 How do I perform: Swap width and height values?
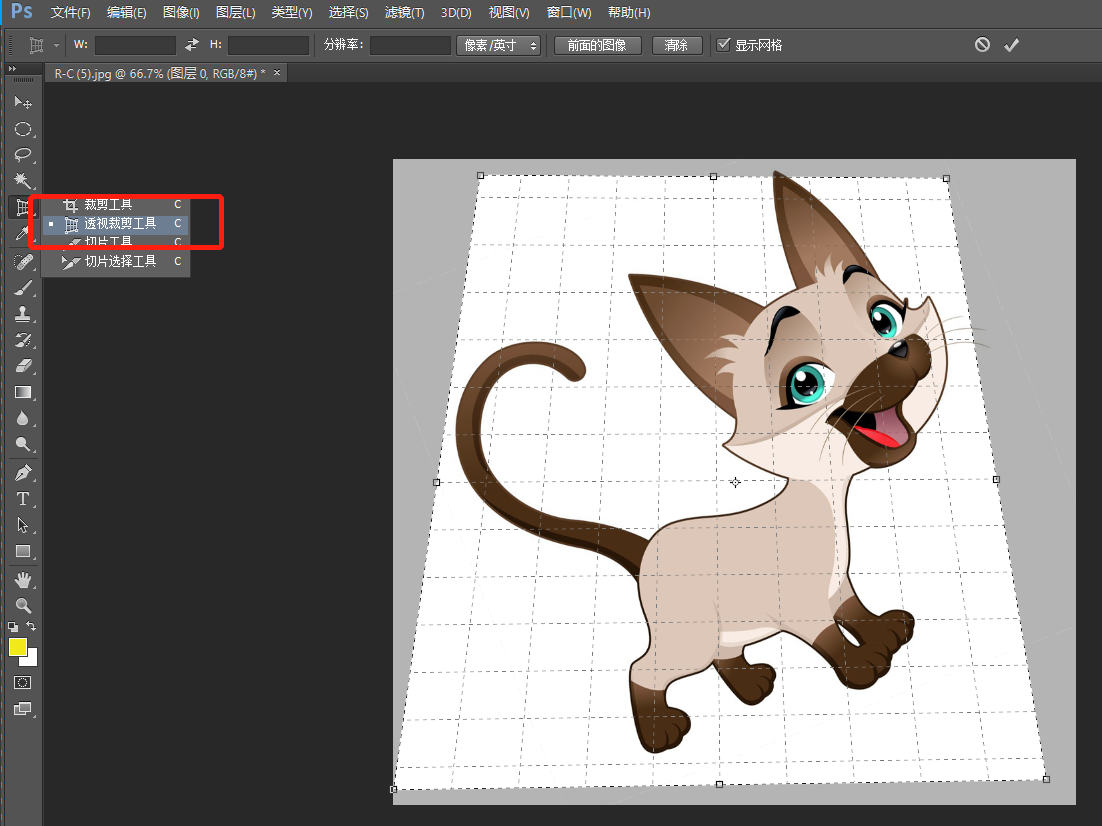pyautogui.click(x=192, y=45)
